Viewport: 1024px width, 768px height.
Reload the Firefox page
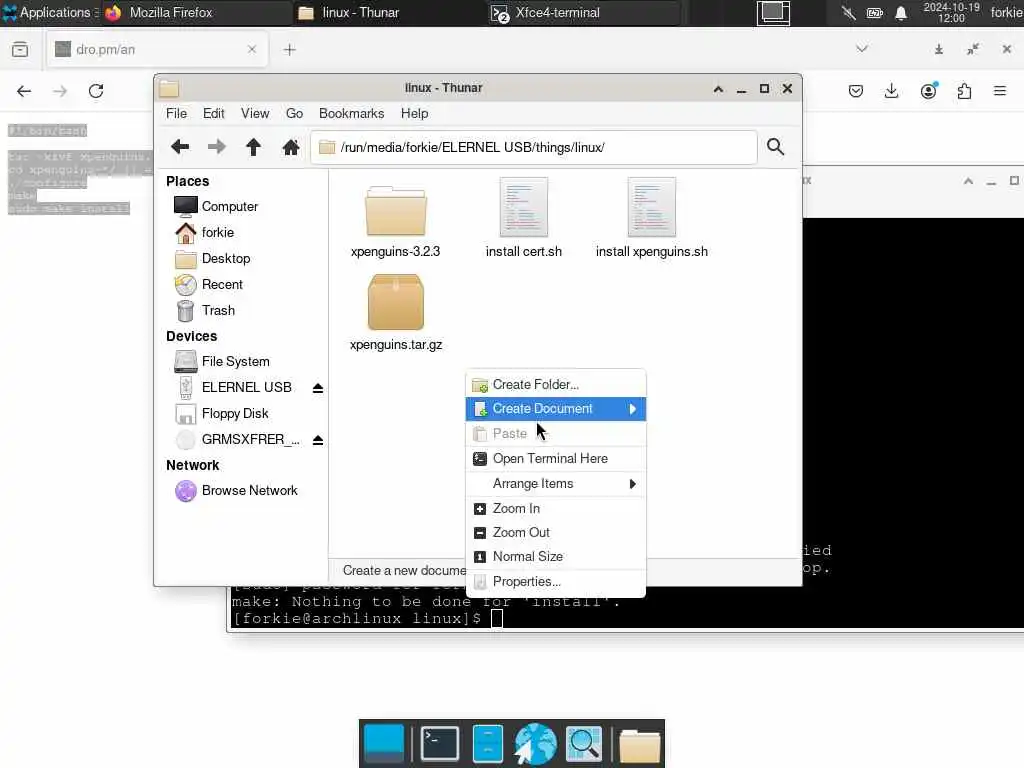[96, 91]
